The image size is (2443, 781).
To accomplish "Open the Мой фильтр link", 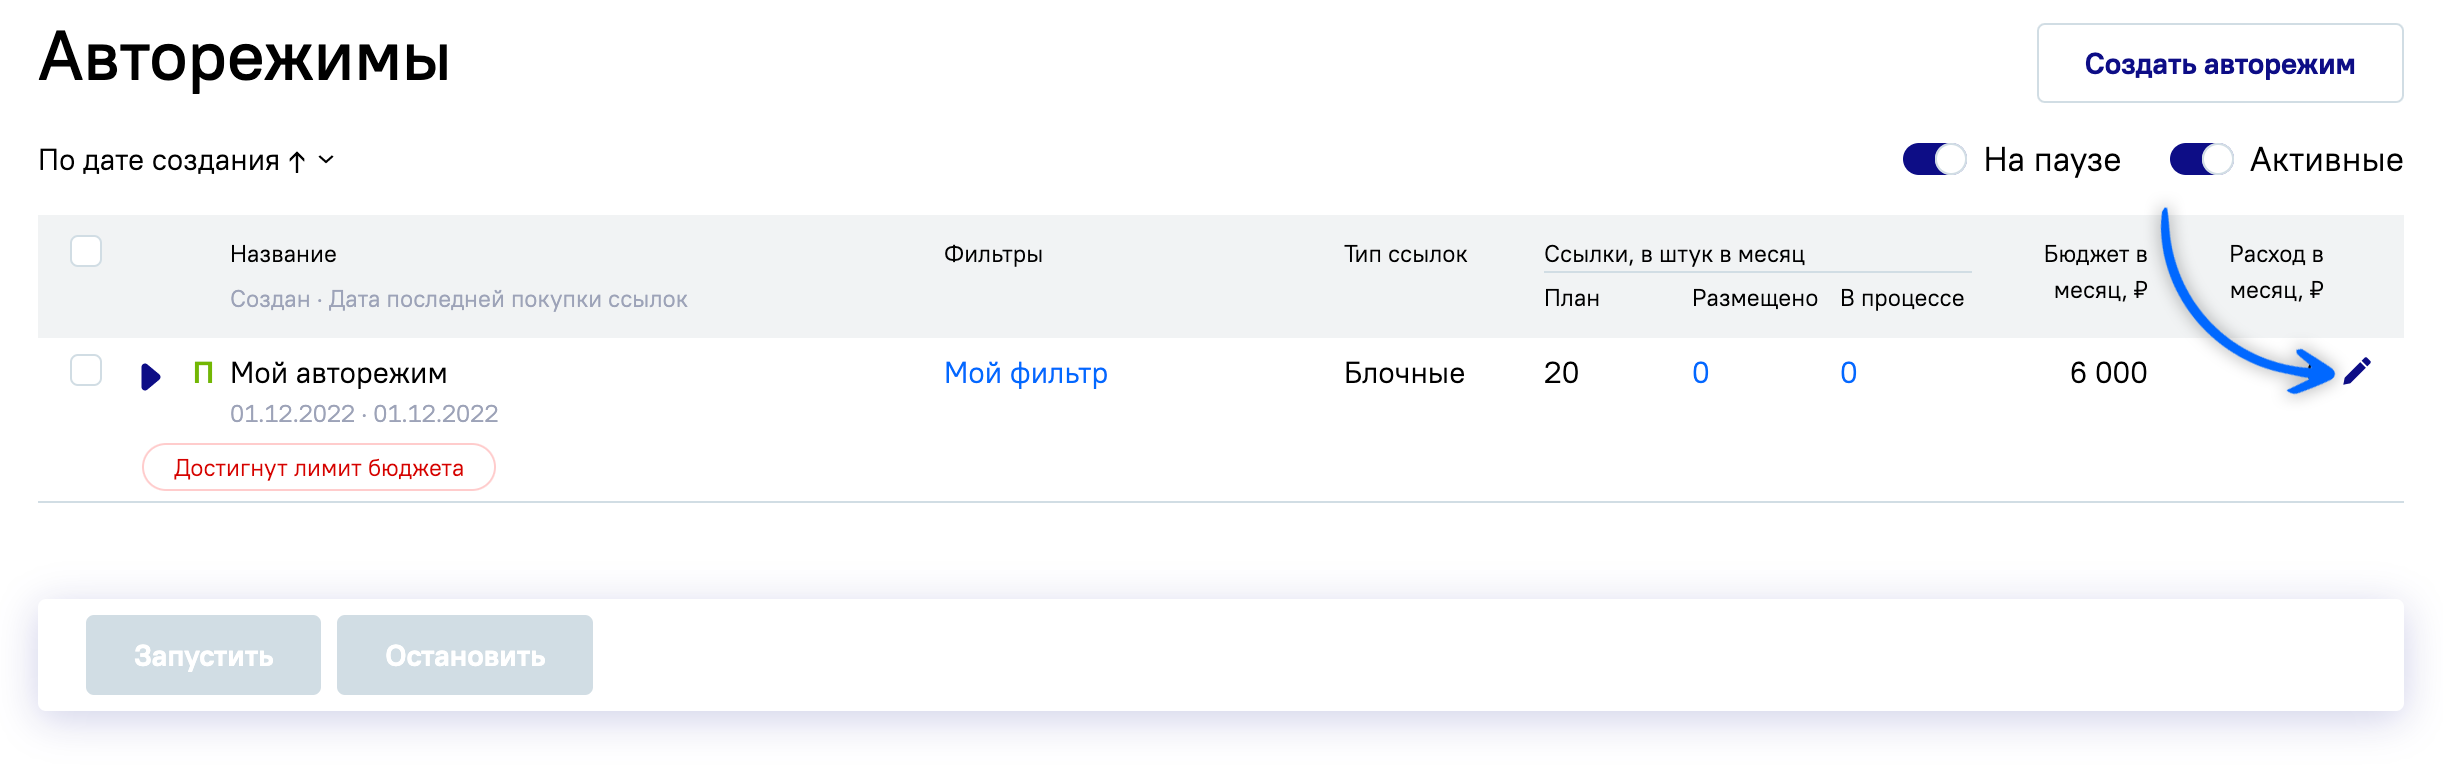I will (1026, 373).
